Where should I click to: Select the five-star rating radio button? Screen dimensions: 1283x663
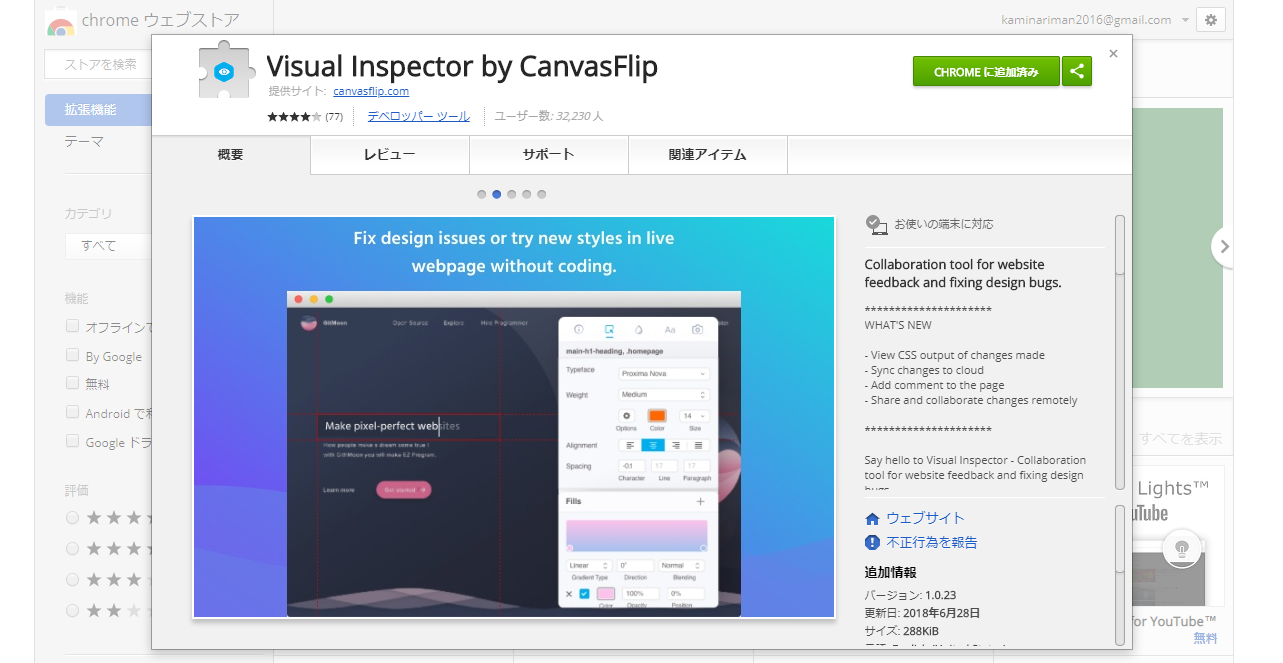[x=72, y=518]
